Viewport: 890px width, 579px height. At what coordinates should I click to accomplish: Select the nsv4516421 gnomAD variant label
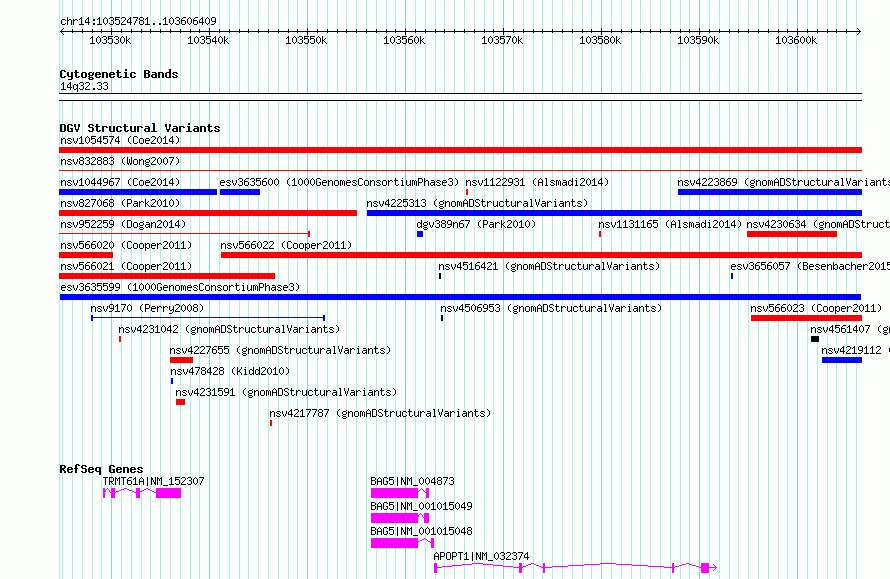(x=549, y=266)
